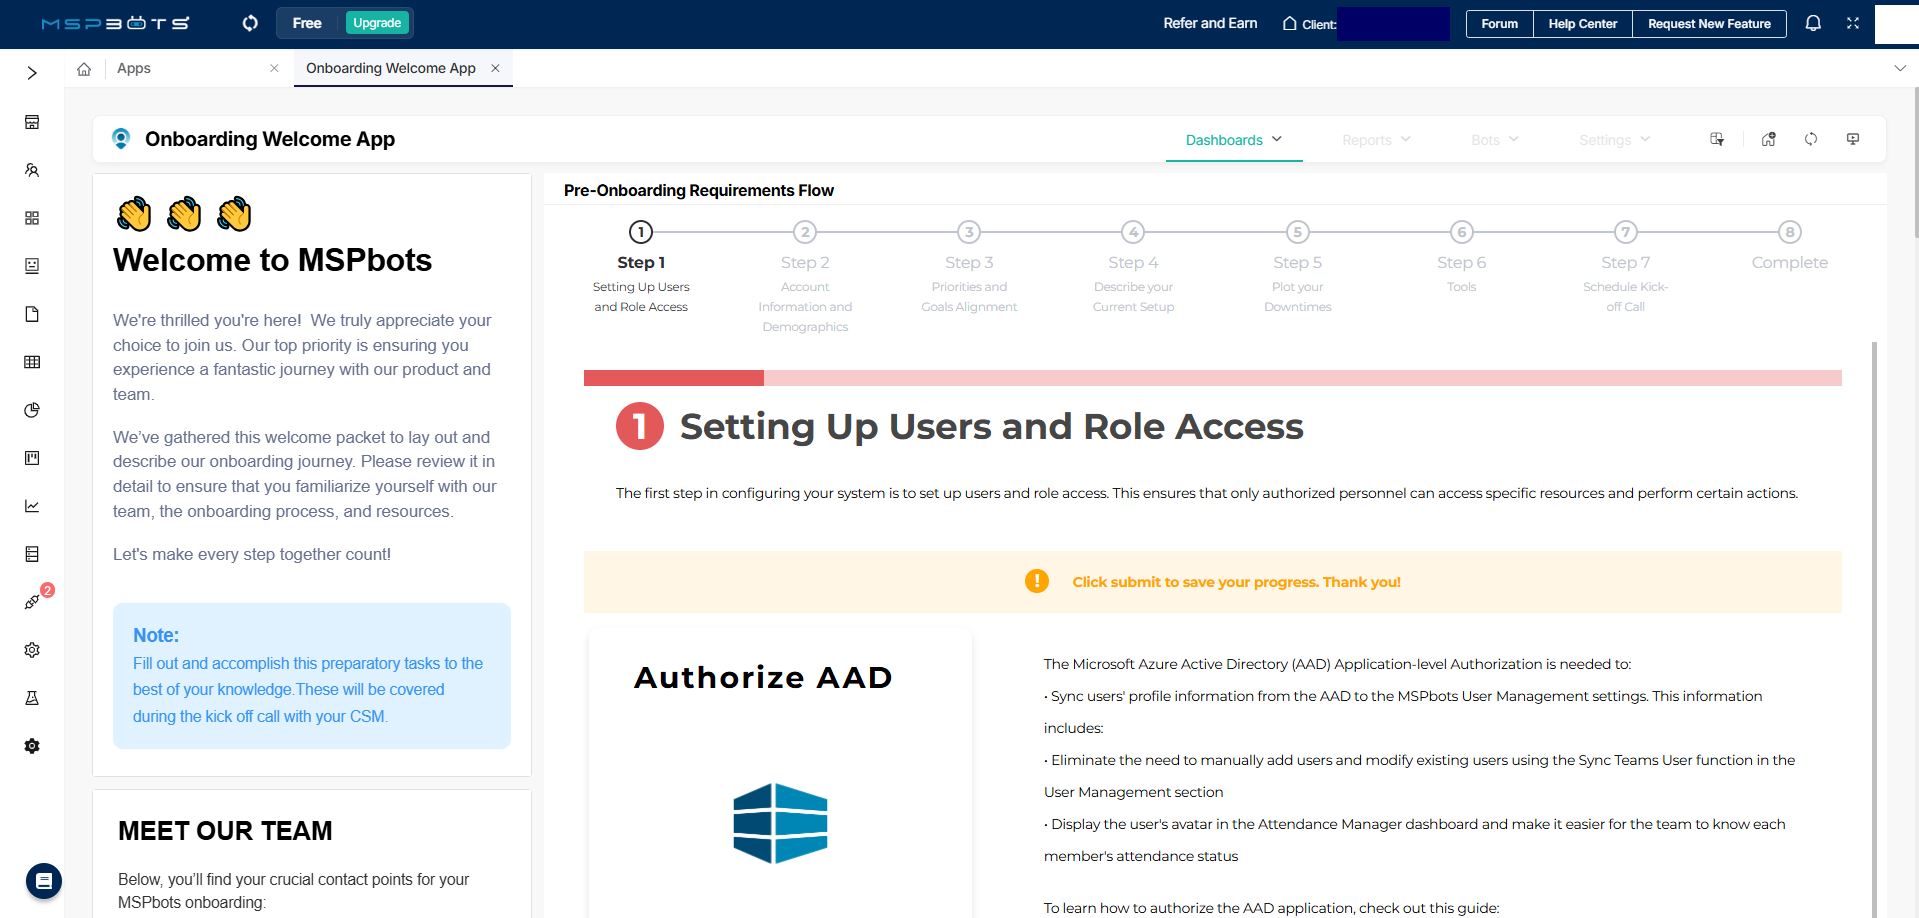
Task: Switch to the Apps tab
Action: 134,68
